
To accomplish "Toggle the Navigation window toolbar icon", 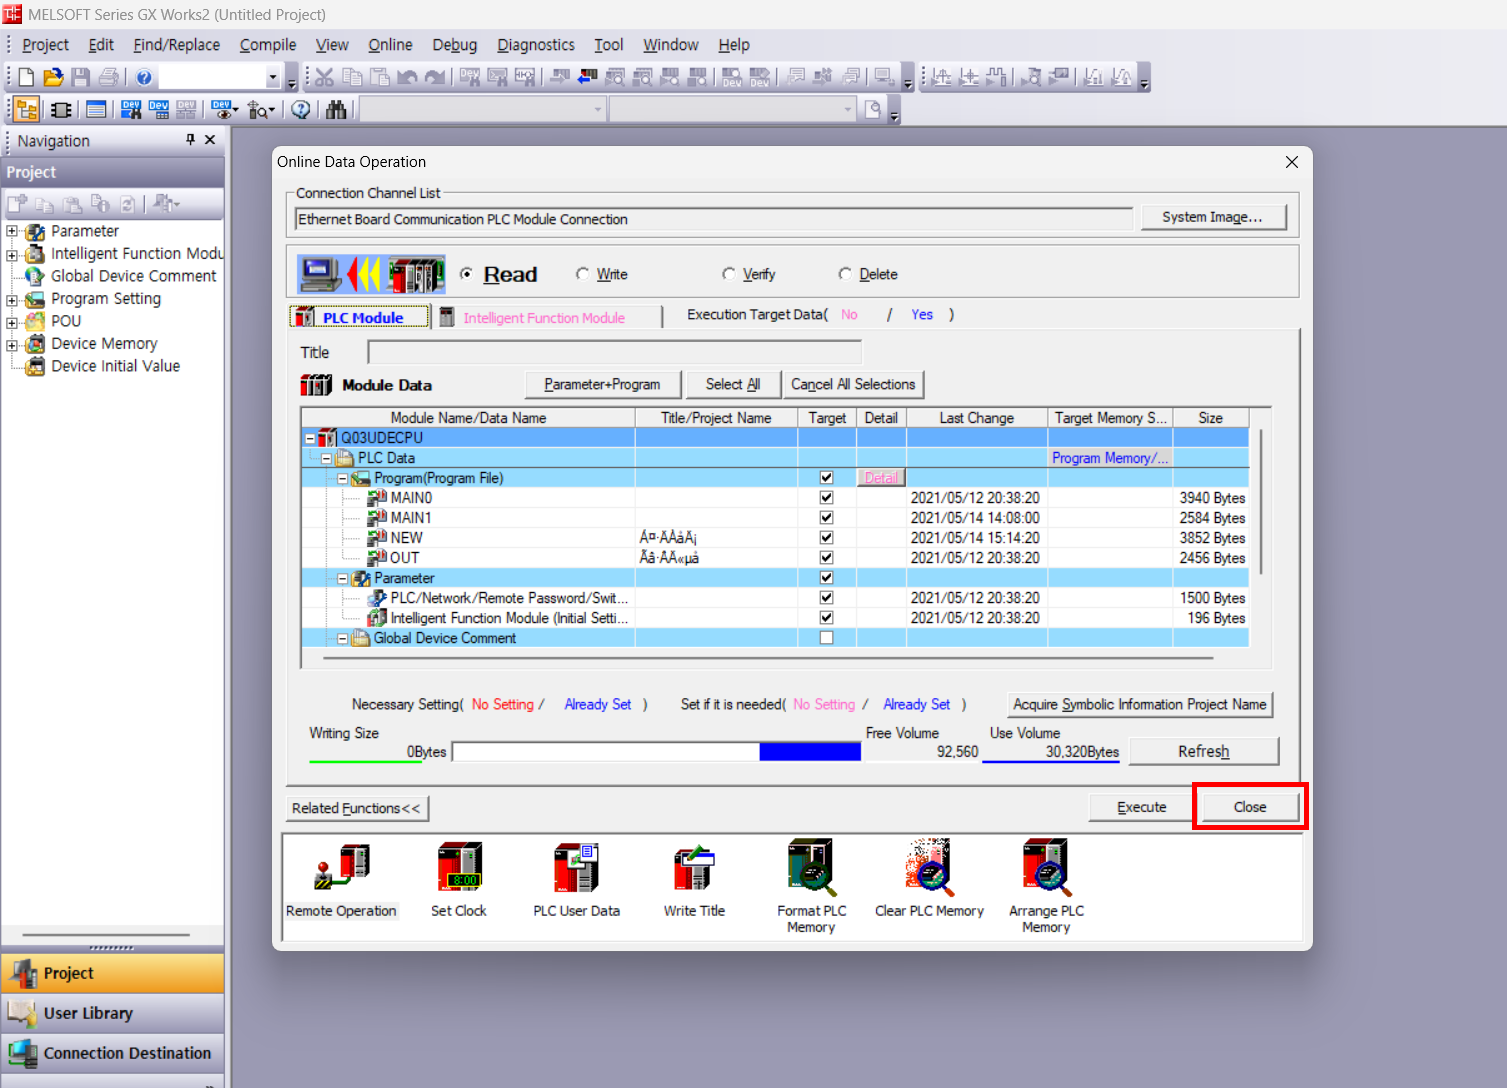I will (x=27, y=110).
